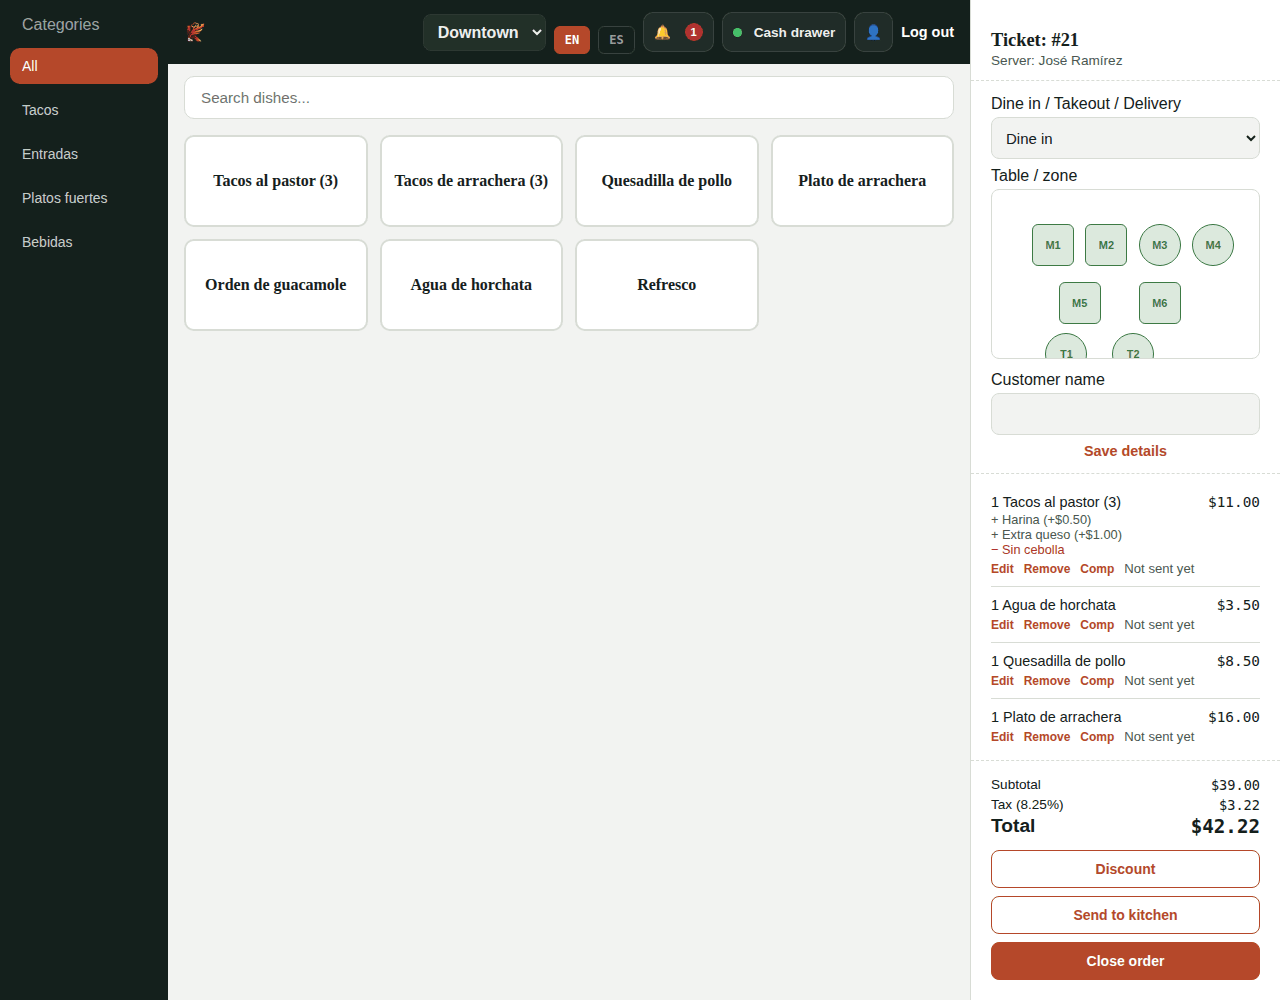The width and height of the screenshot is (1280, 1000).
Task: Send the order to kitchen
Action: click(x=1125, y=915)
